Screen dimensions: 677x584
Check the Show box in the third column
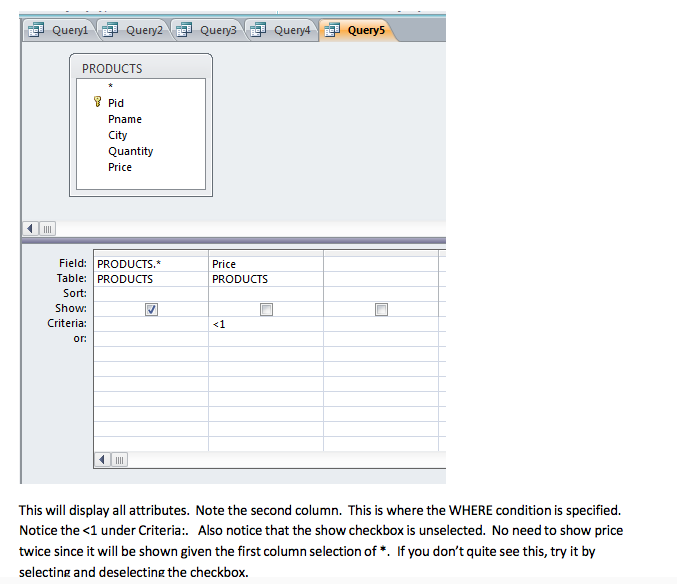pos(381,309)
